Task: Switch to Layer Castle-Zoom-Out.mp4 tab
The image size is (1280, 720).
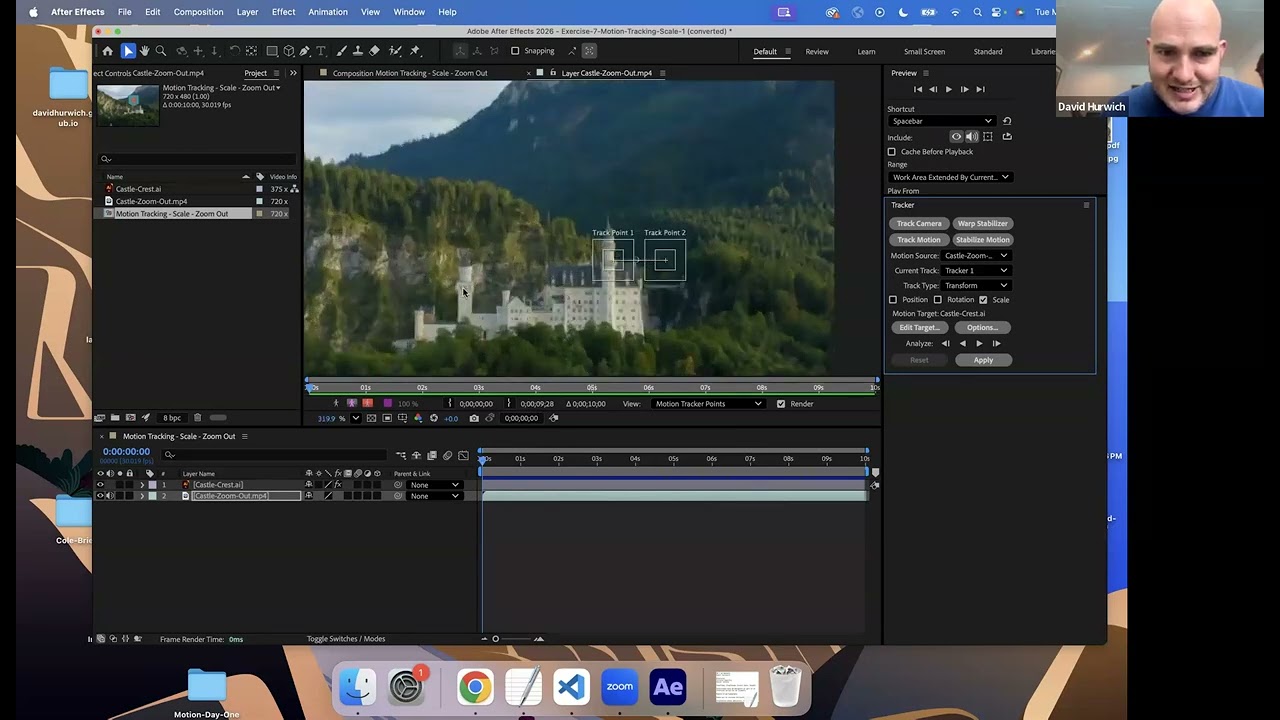Action: pyautogui.click(x=606, y=73)
